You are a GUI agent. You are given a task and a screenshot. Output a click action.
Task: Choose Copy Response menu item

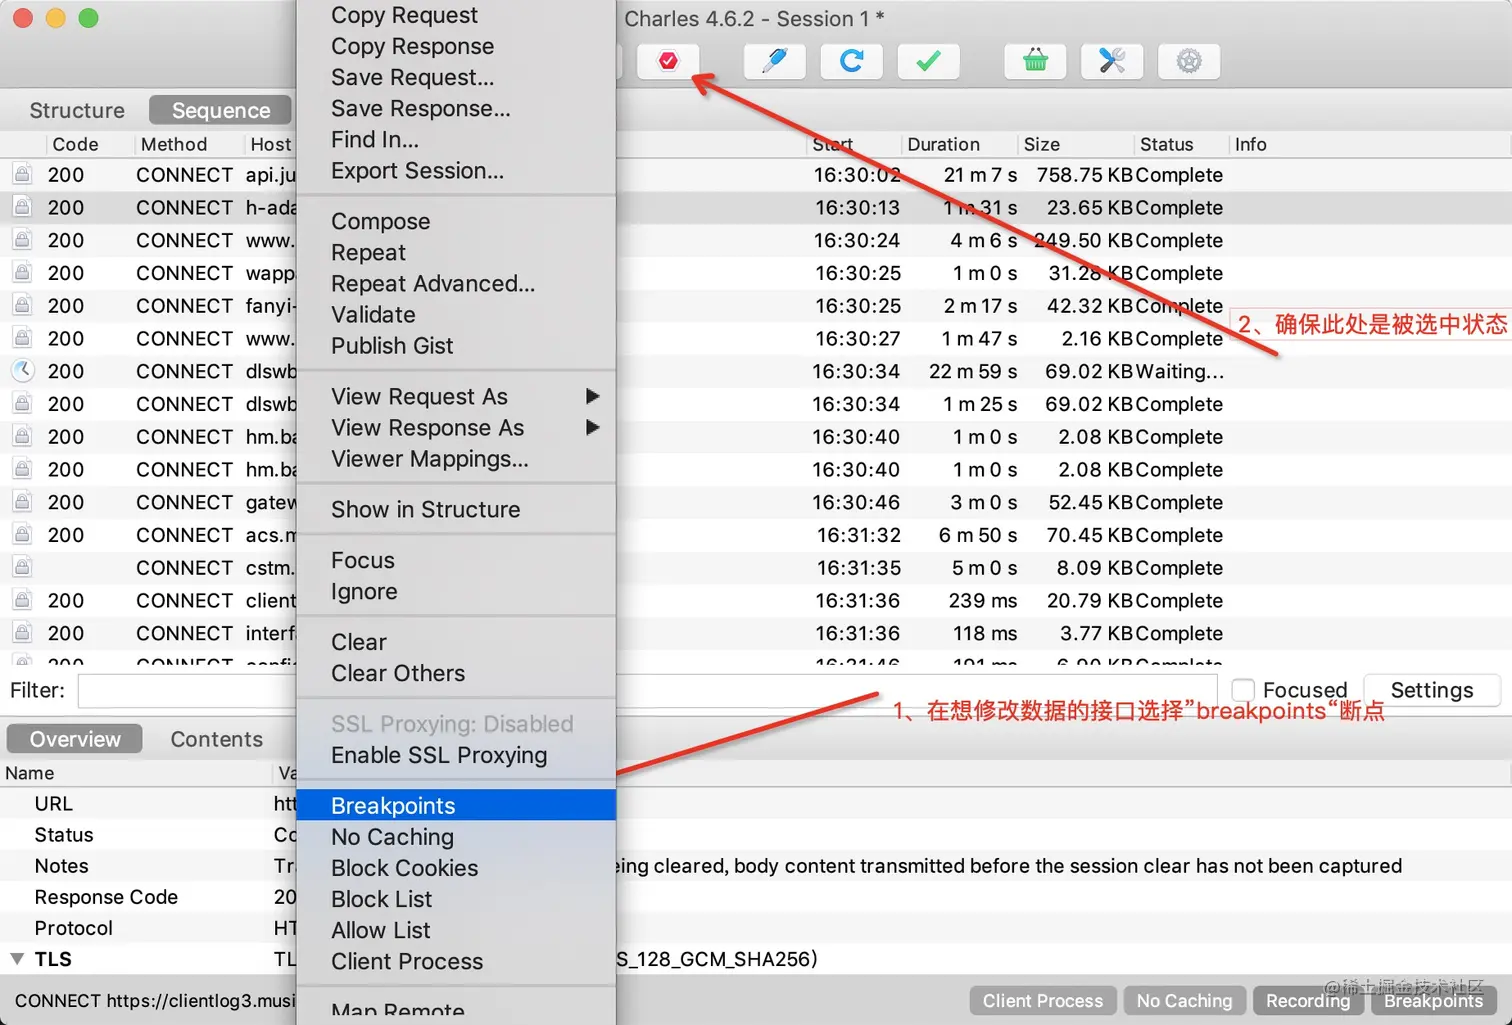pos(456,46)
